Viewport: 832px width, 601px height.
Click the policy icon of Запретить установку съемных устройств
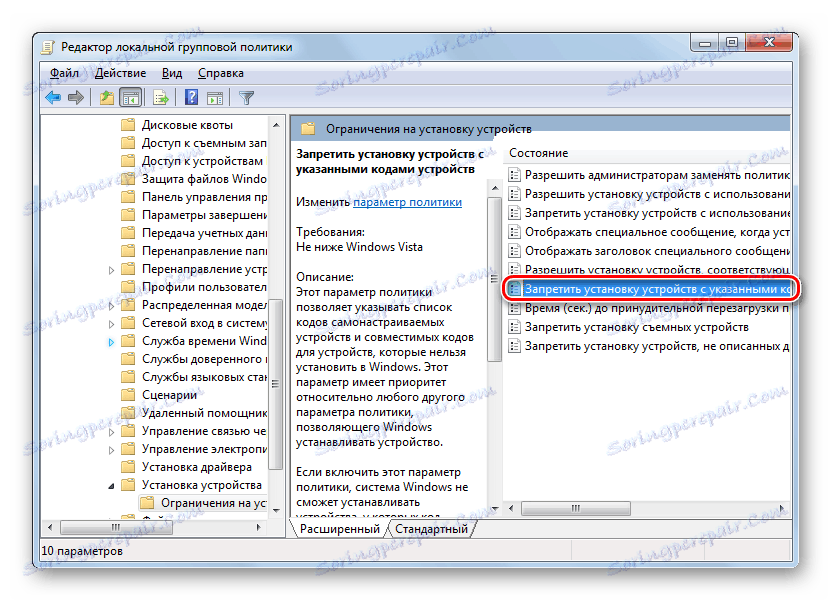click(514, 327)
